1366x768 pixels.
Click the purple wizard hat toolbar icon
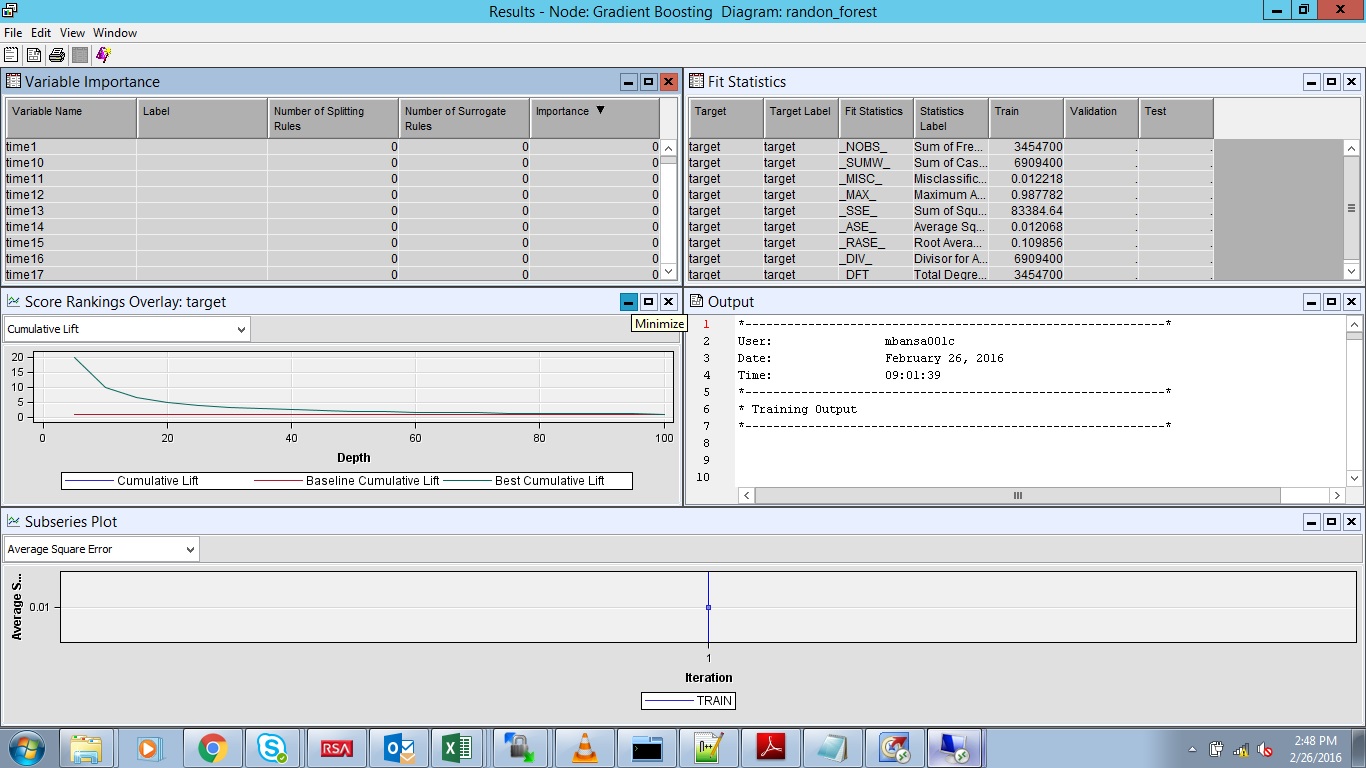(103, 55)
